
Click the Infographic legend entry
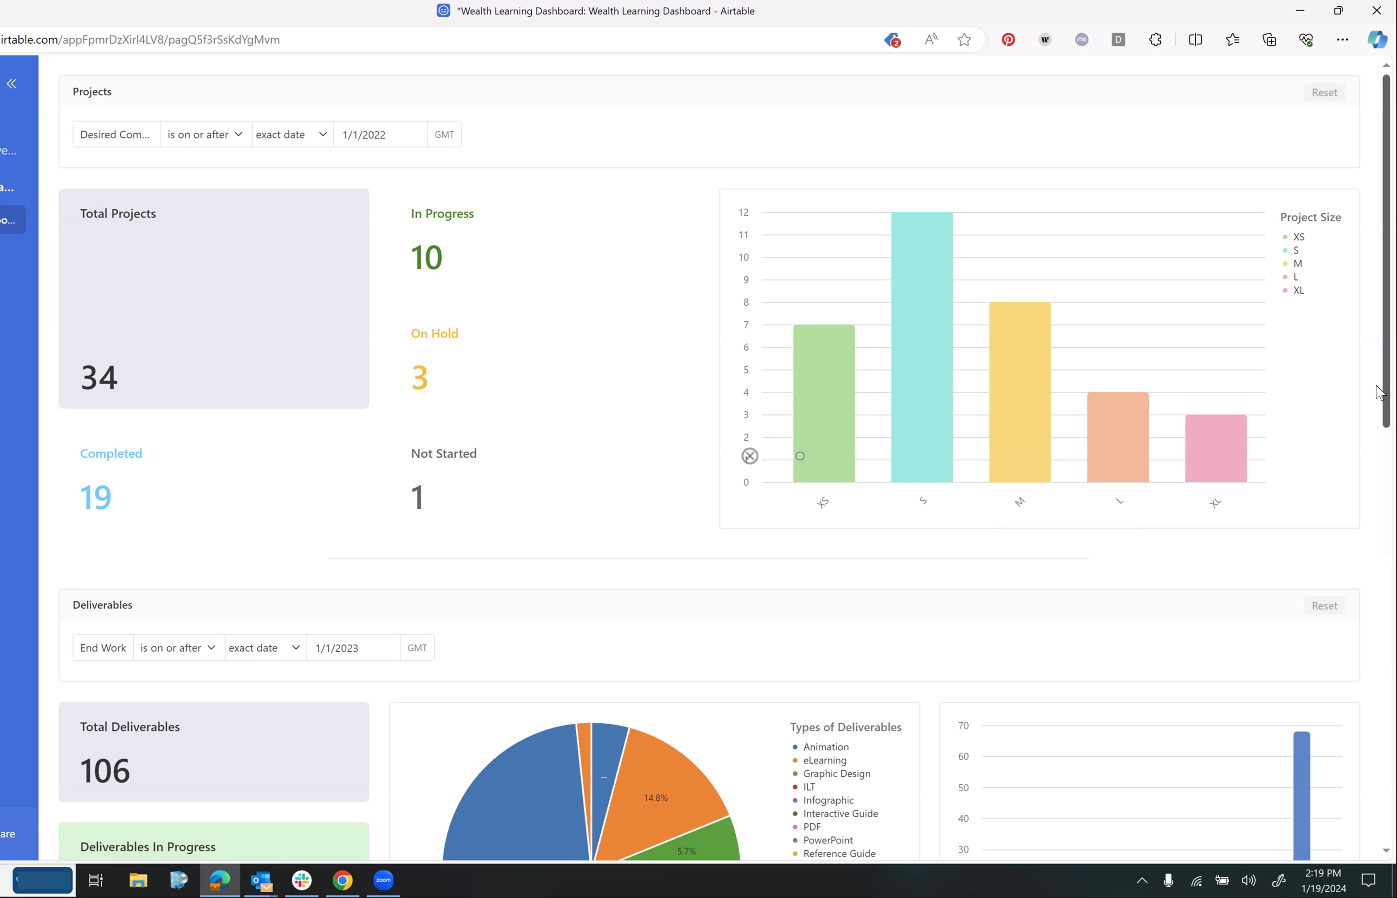tap(823, 800)
